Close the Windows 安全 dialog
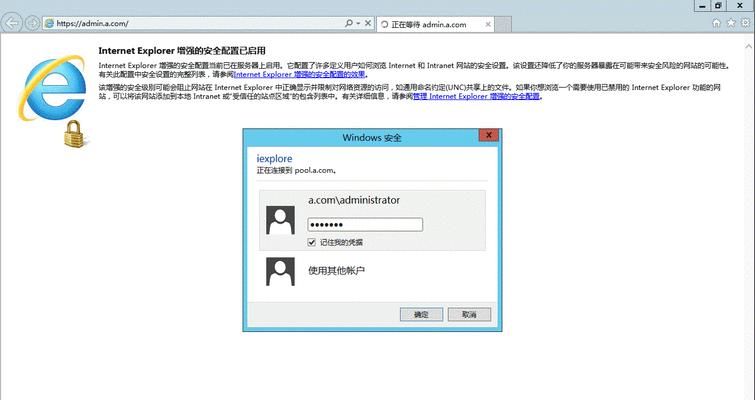Image resolution: width=755 pixels, height=400 pixels. 488,135
